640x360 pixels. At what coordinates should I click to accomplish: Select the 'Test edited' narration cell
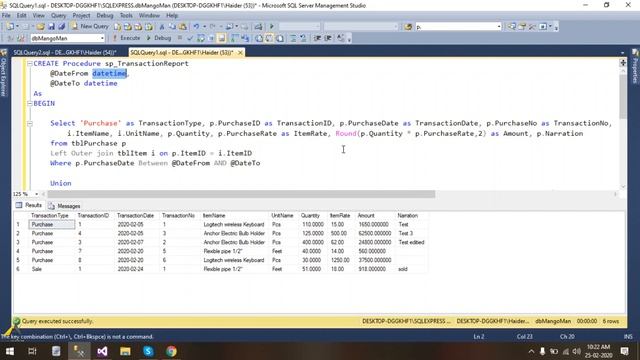411,242
